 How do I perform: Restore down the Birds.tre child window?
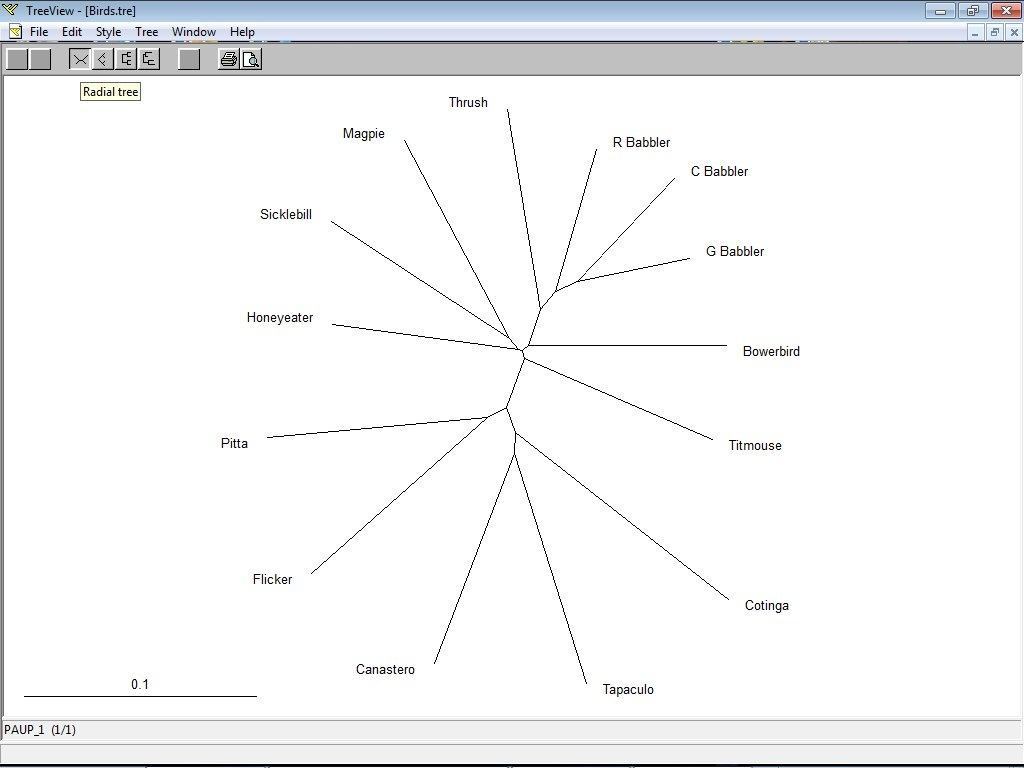click(x=995, y=32)
